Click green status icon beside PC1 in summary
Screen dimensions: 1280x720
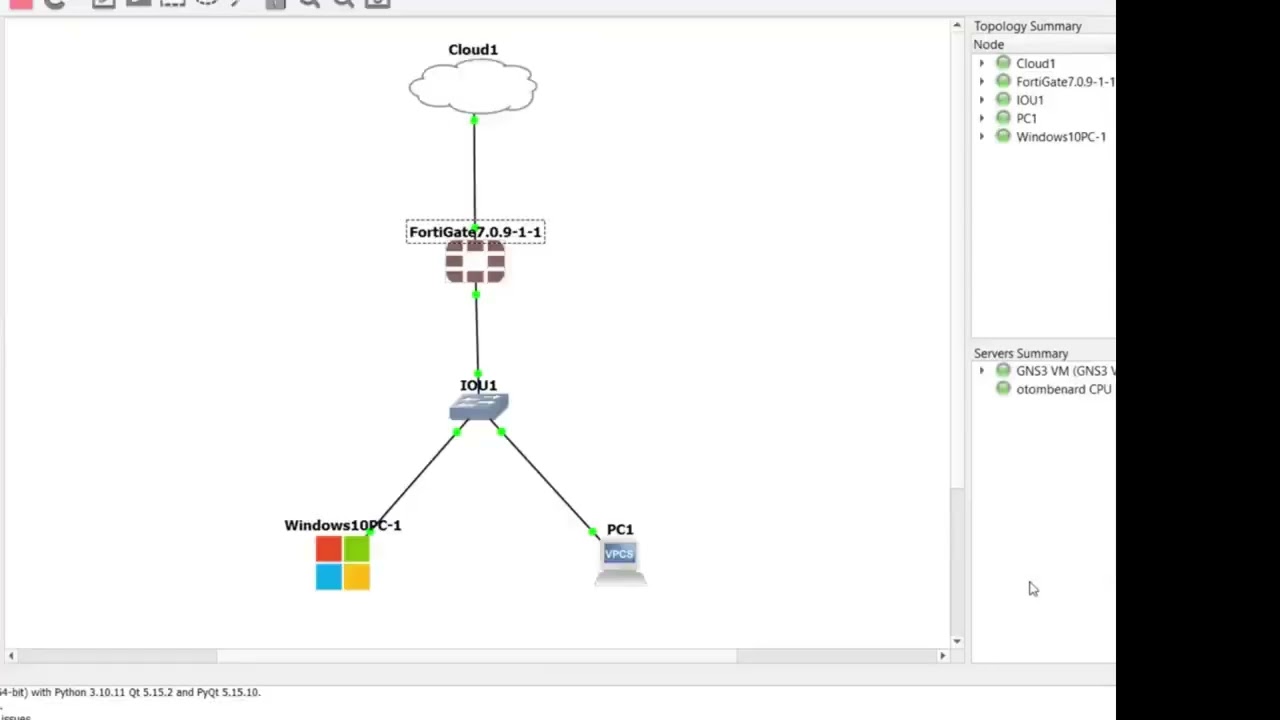[x=1003, y=118]
